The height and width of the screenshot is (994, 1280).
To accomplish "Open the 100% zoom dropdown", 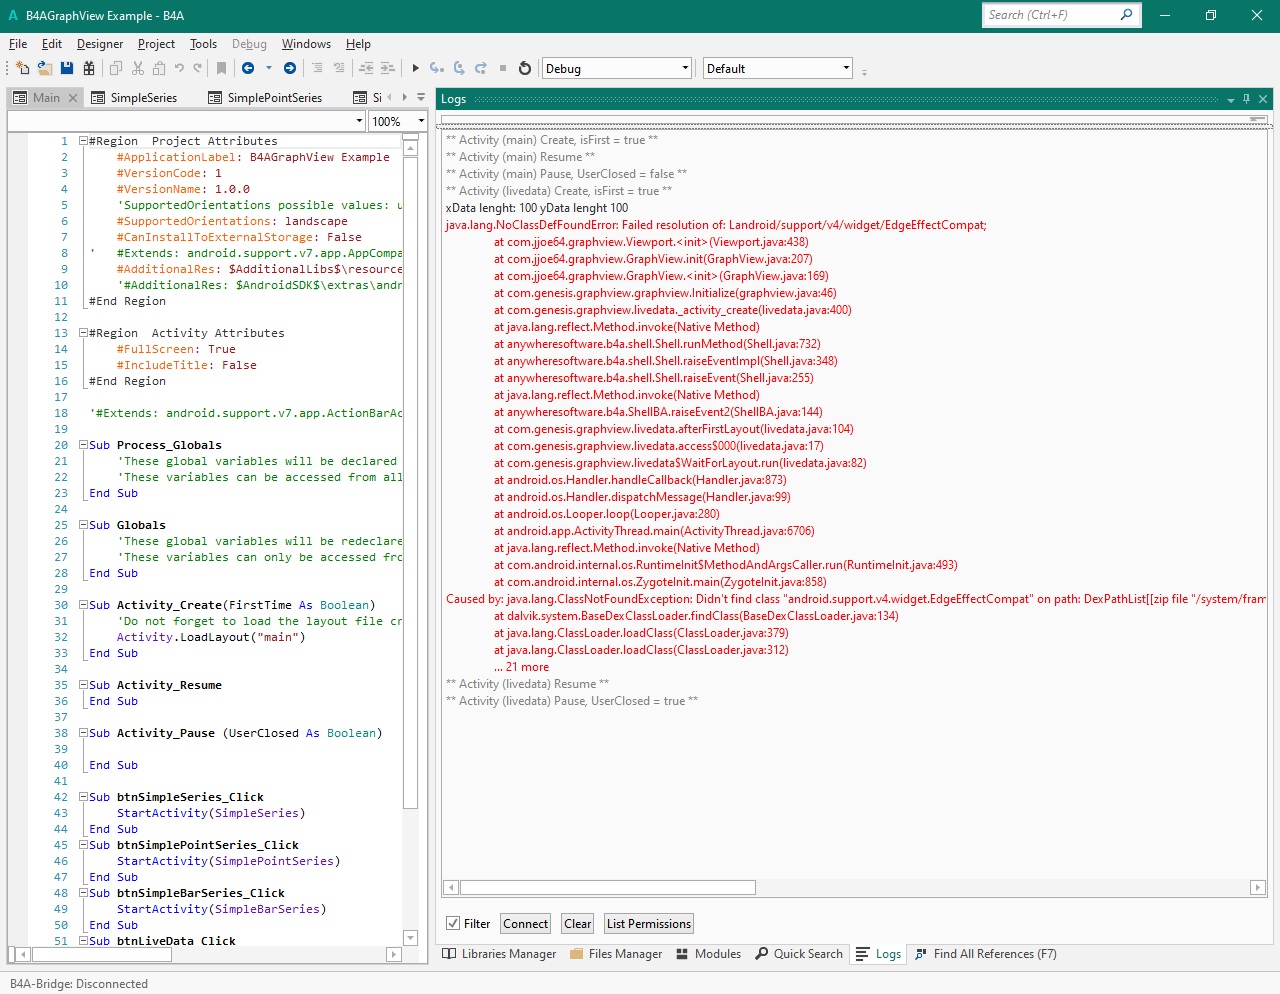I will pyautogui.click(x=397, y=121).
